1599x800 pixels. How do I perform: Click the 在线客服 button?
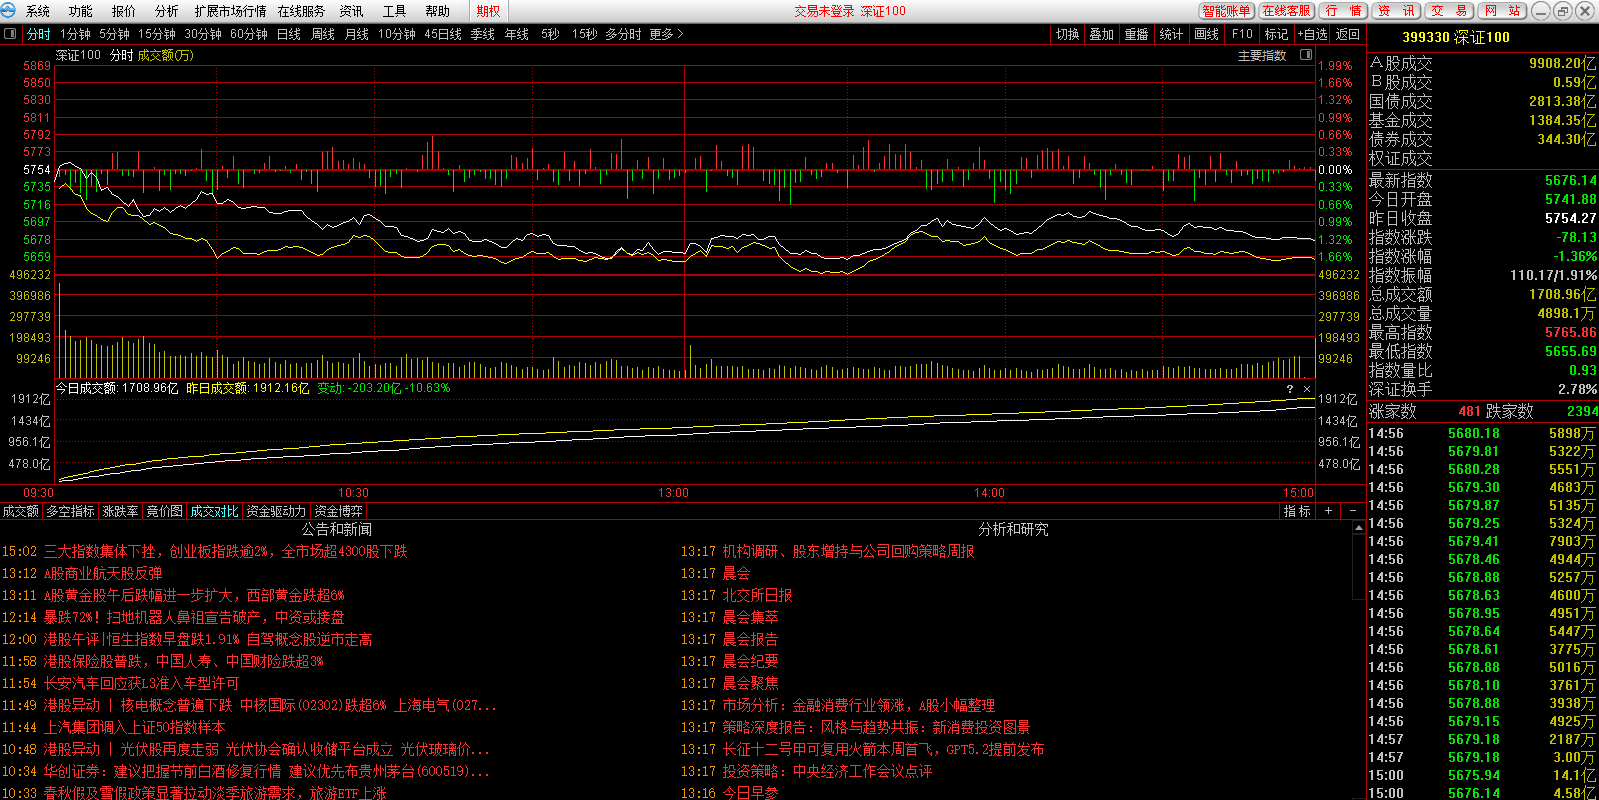tap(1286, 11)
